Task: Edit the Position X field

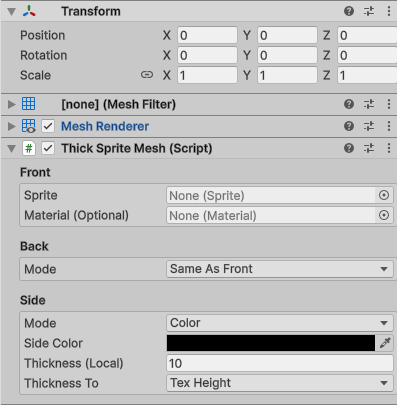Action: pyautogui.click(x=207, y=35)
